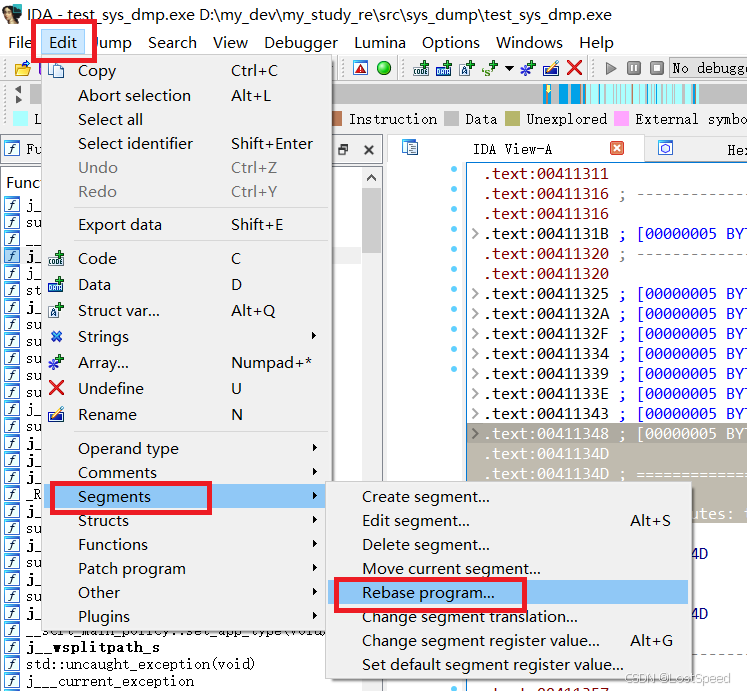
Task: Click the convert-to-data toolbar icon
Action: click(444, 68)
